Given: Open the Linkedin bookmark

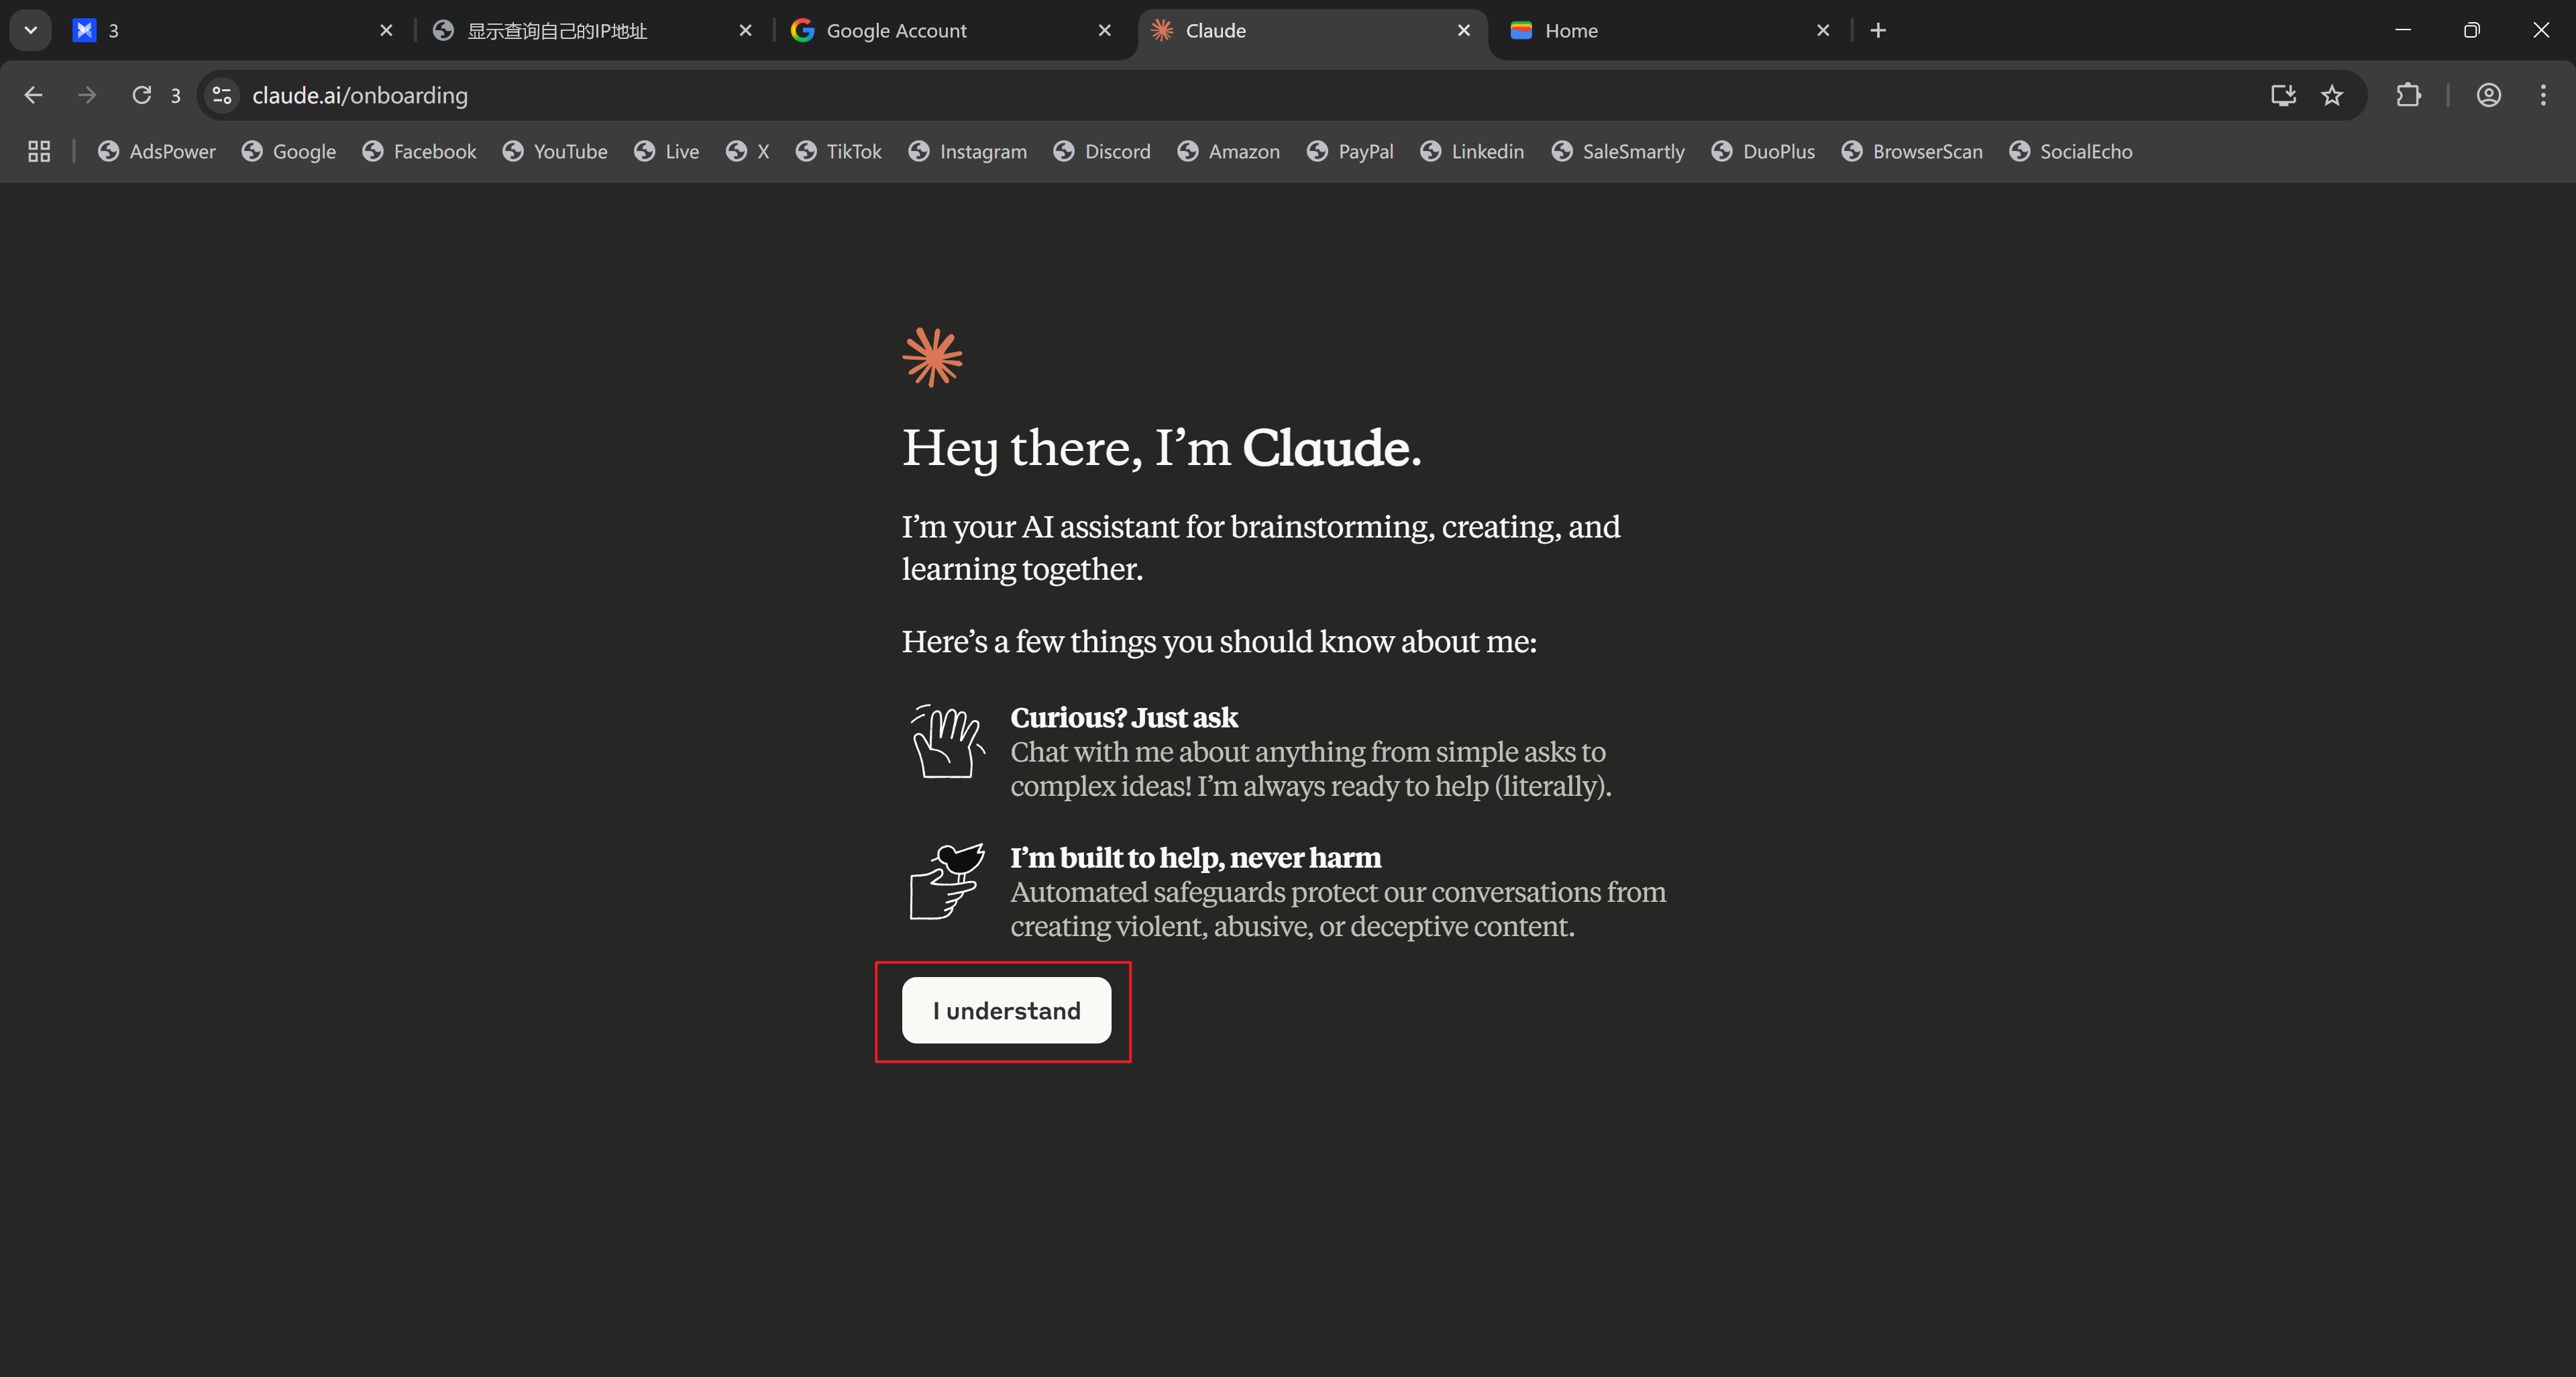Looking at the screenshot, I should tap(1472, 151).
